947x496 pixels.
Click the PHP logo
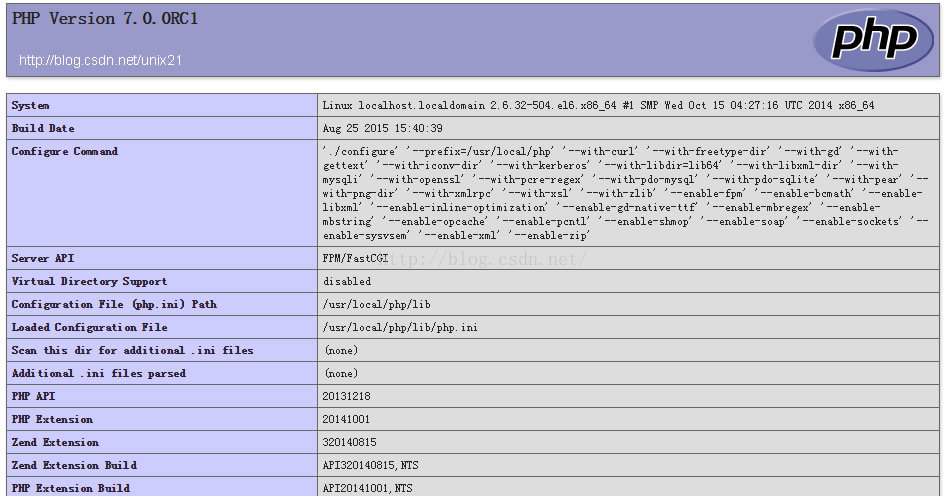pyautogui.click(x=873, y=39)
